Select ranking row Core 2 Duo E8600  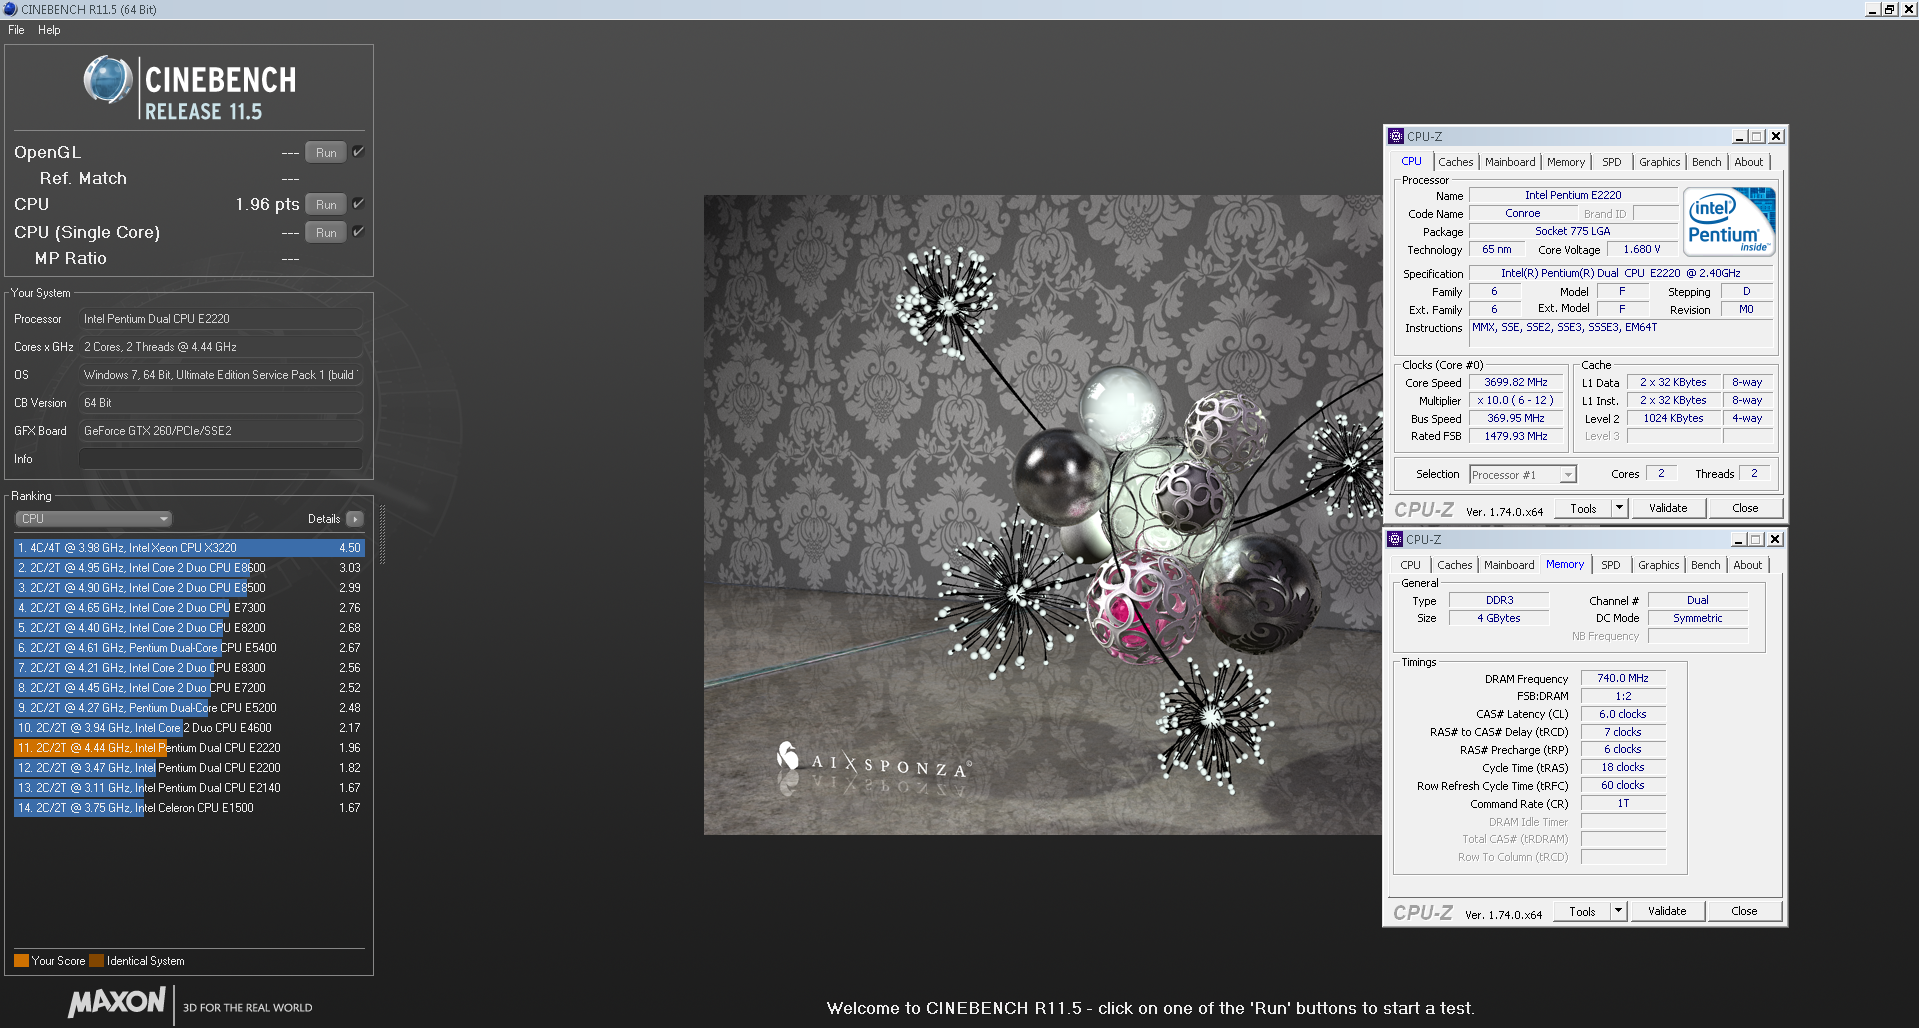tap(189, 568)
